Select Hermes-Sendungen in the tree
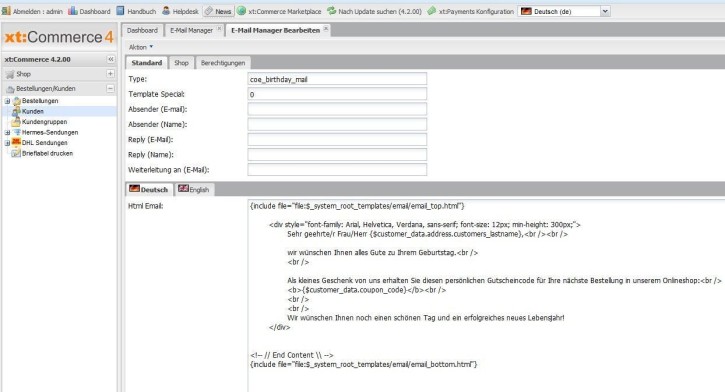 (x=50, y=132)
